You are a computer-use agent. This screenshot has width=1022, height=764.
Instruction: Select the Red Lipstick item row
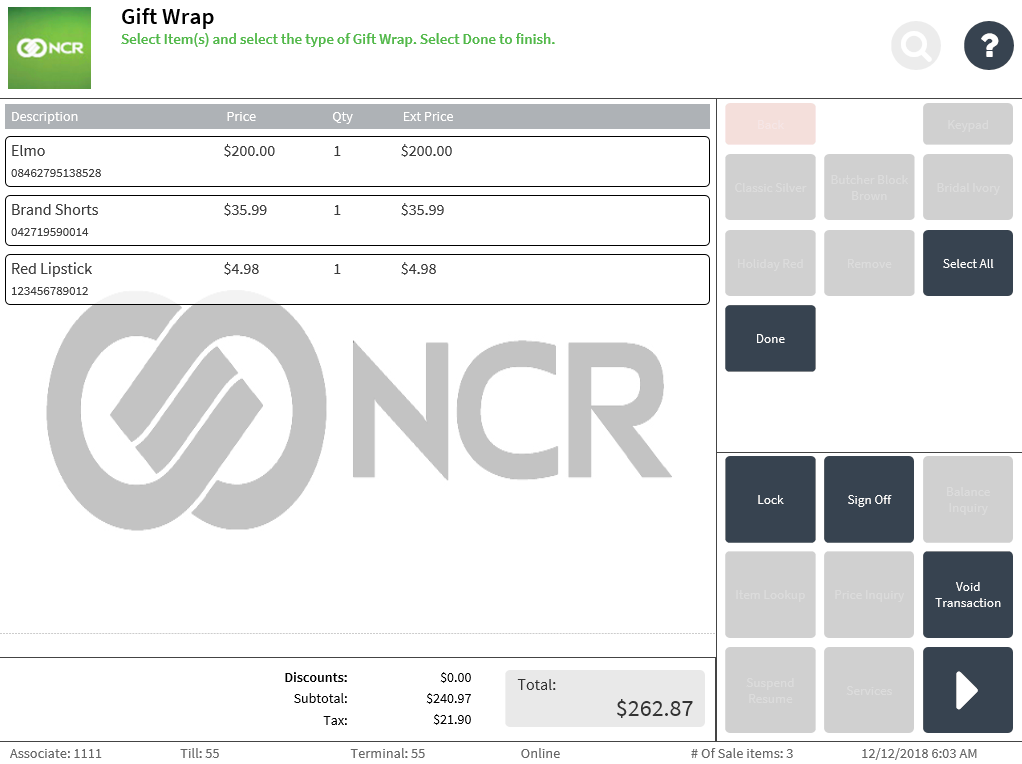[357, 279]
